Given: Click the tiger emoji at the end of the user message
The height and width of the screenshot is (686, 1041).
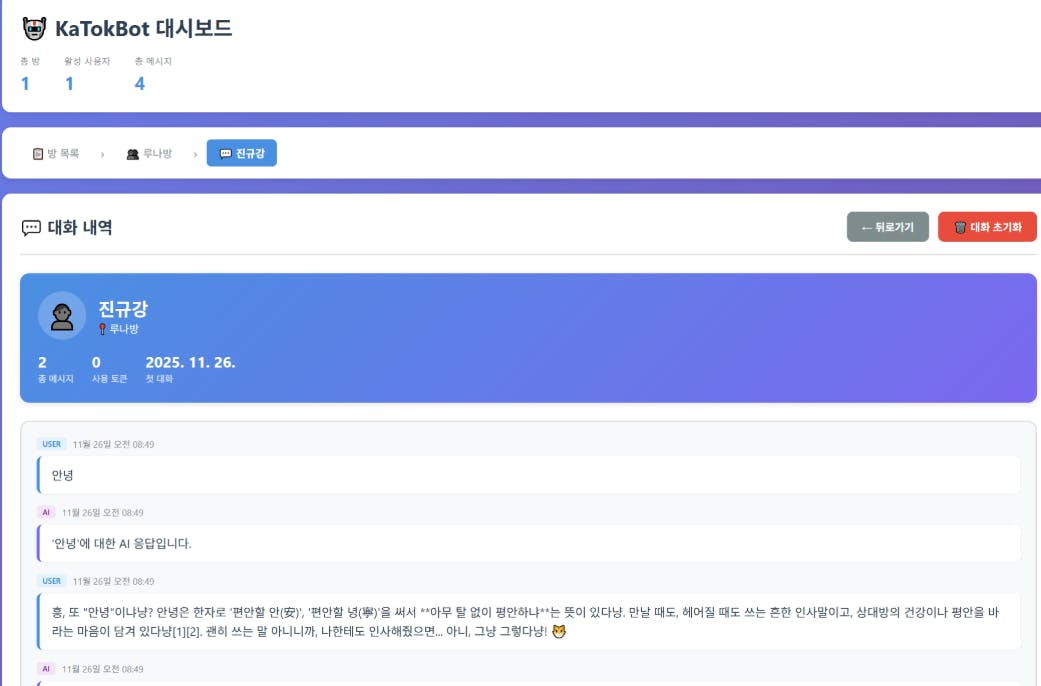Looking at the screenshot, I should pyautogui.click(x=561, y=631).
